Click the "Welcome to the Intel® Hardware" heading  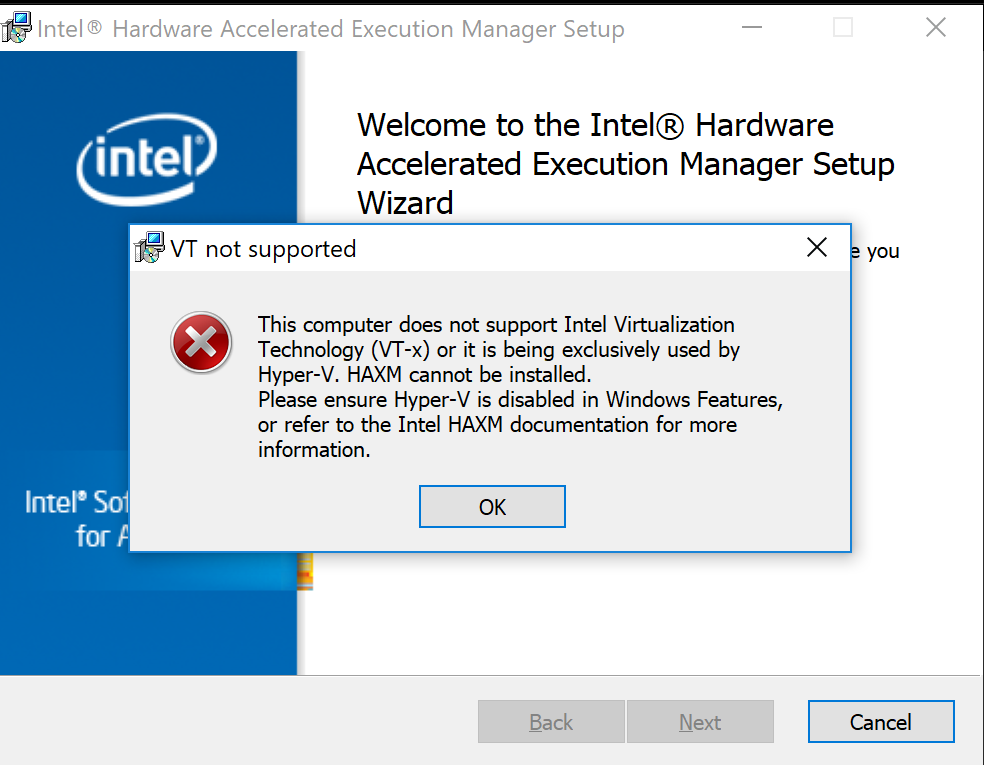coord(595,126)
